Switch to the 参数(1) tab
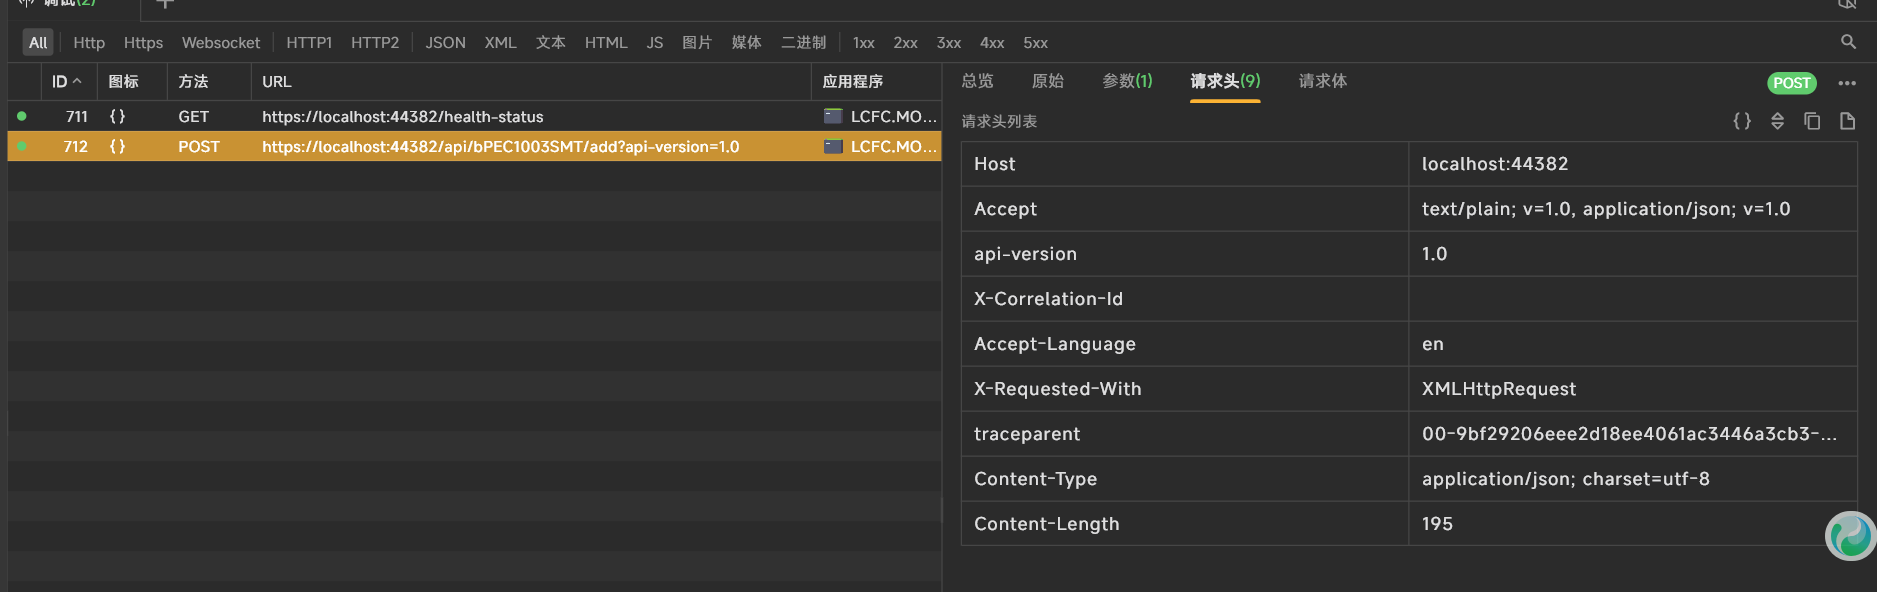 1127,81
